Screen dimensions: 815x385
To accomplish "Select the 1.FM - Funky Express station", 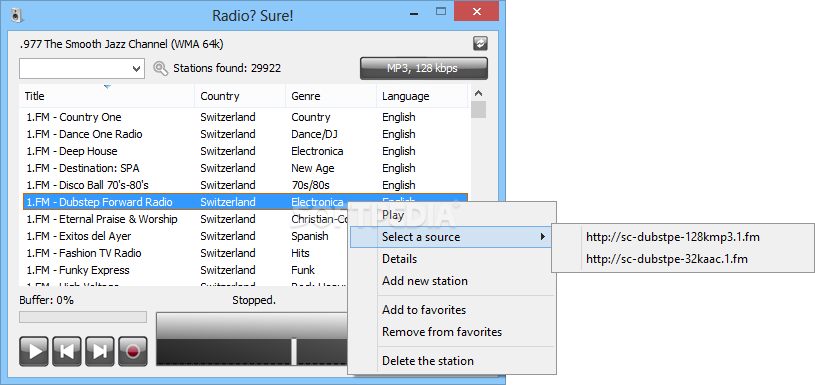I will [x=185, y=270].
